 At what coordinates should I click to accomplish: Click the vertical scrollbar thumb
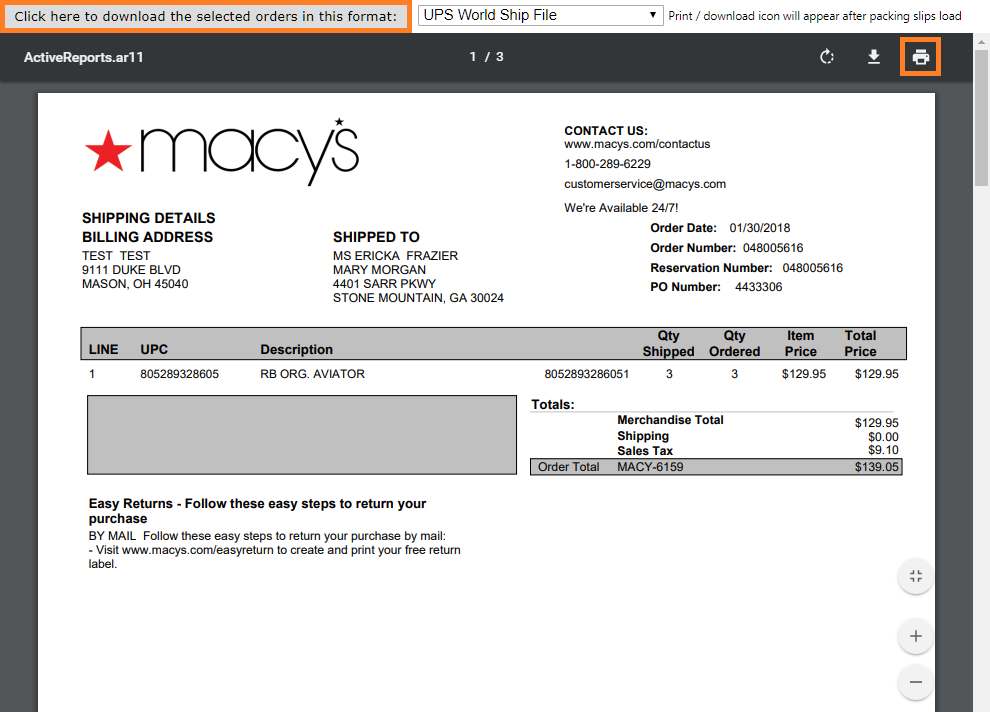click(981, 117)
